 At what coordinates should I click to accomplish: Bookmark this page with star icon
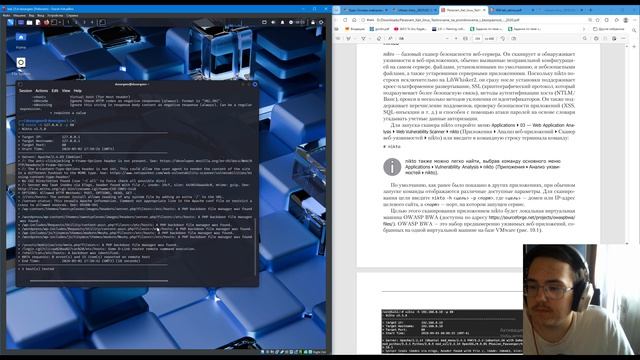click(x=597, y=20)
